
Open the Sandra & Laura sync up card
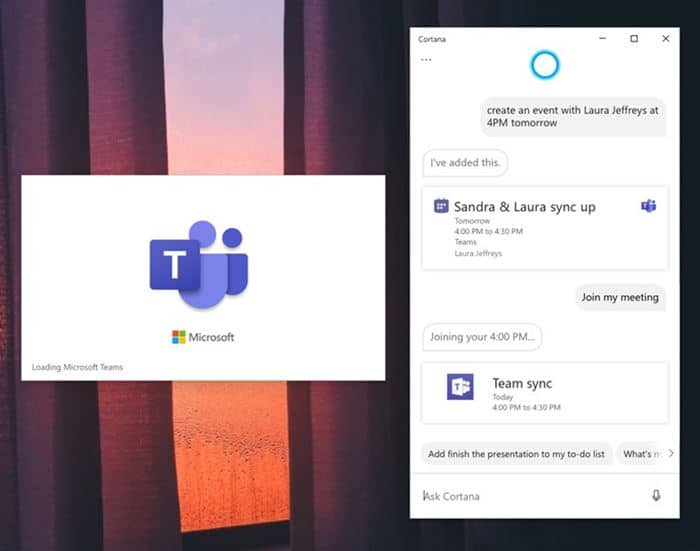click(x=545, y=228)
